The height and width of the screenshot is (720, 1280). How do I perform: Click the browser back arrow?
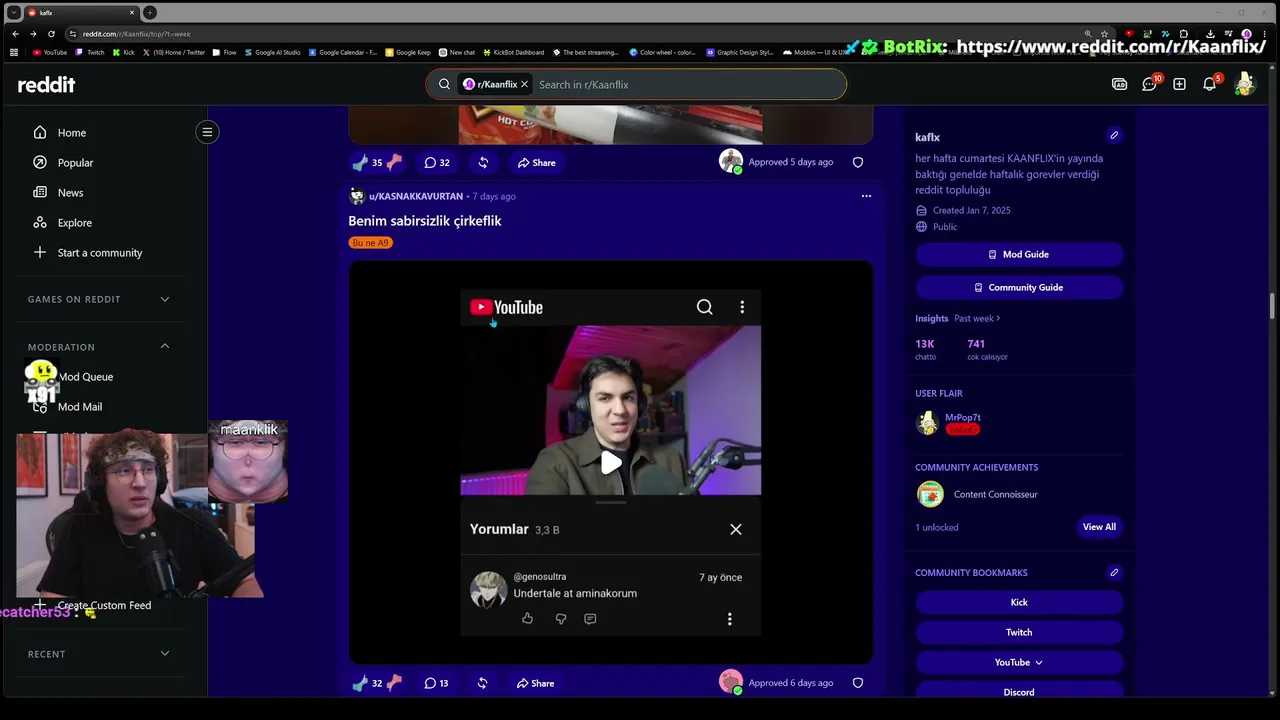15,34
